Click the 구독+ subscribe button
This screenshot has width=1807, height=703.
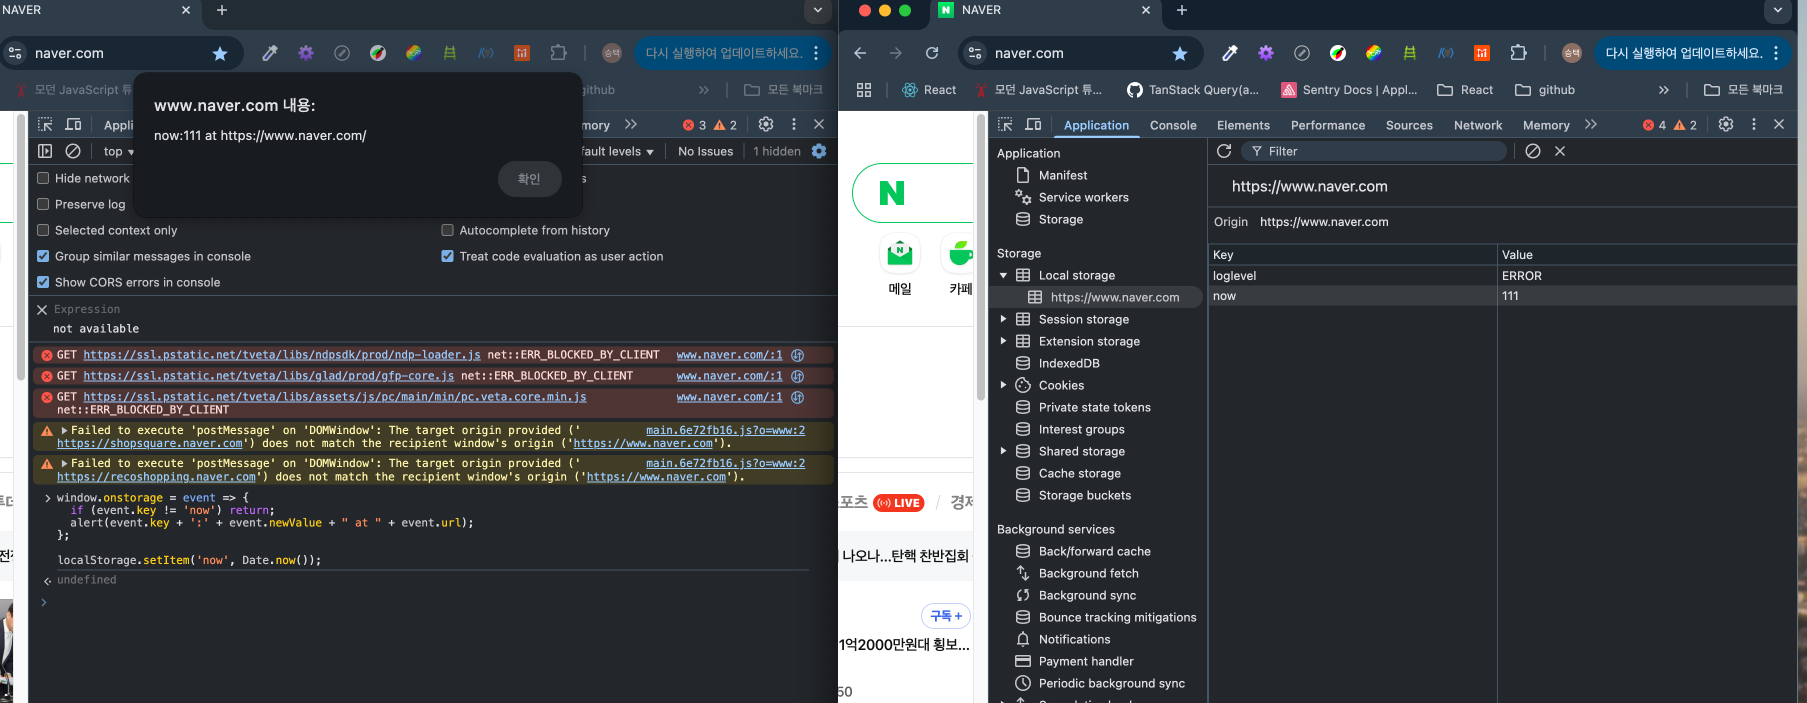pyautogui.click(x=945, y=616)
